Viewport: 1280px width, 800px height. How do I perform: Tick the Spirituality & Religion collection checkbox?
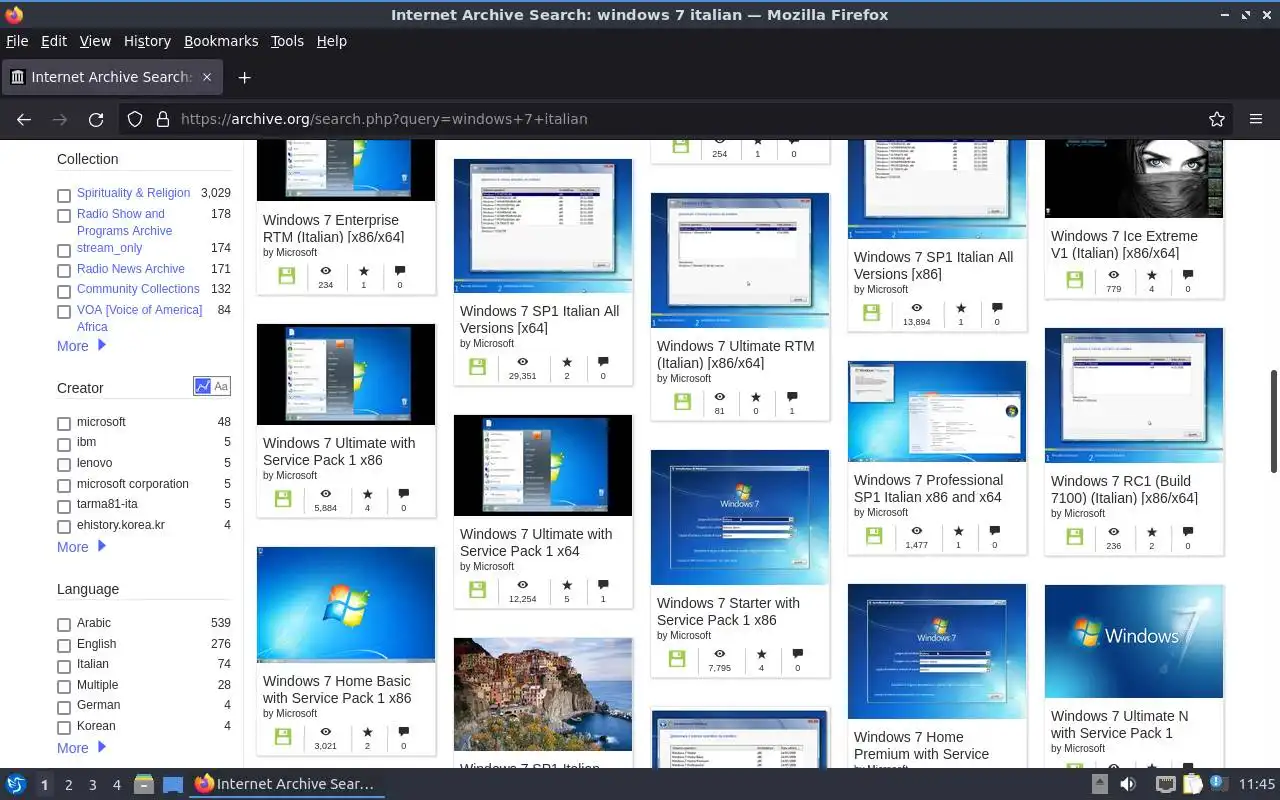coord(64,195)
